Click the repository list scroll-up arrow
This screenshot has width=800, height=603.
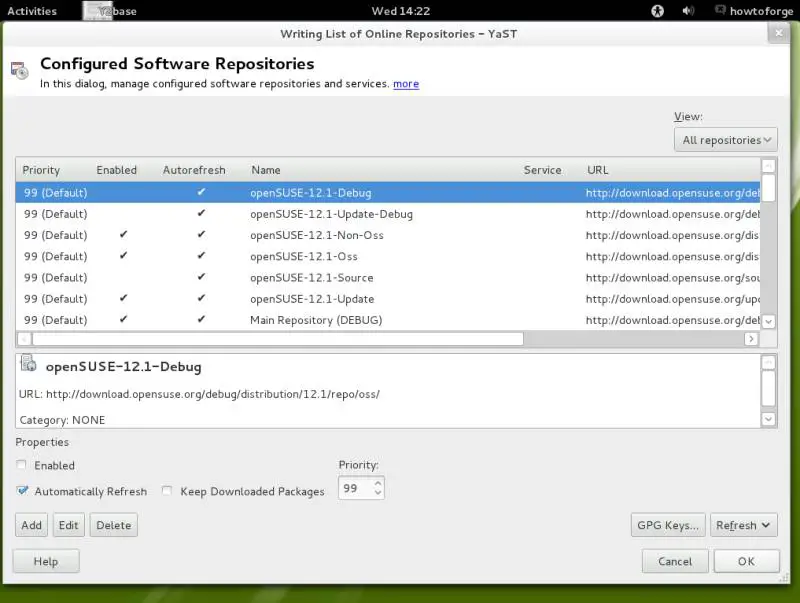click(768, 166)
